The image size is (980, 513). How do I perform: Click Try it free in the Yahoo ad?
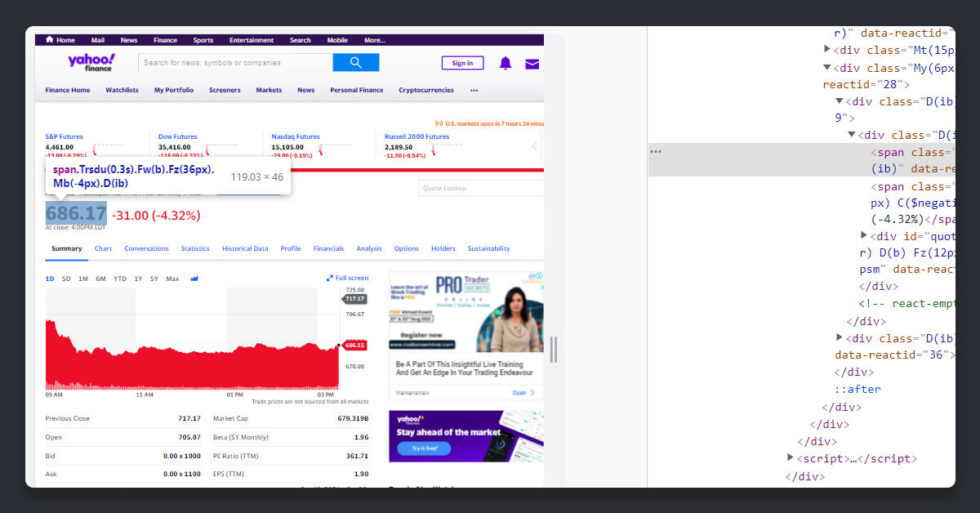pos(424,448)
